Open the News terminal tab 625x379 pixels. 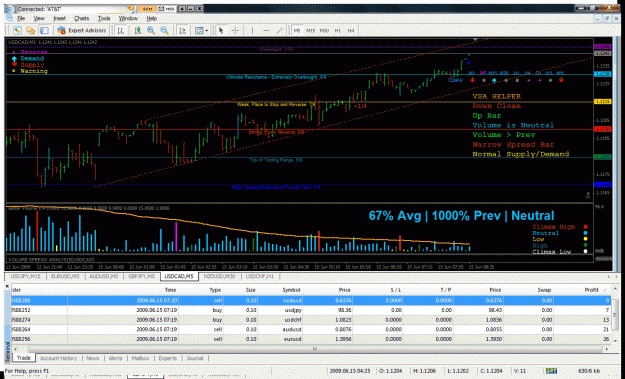click(x=92, y=358)
